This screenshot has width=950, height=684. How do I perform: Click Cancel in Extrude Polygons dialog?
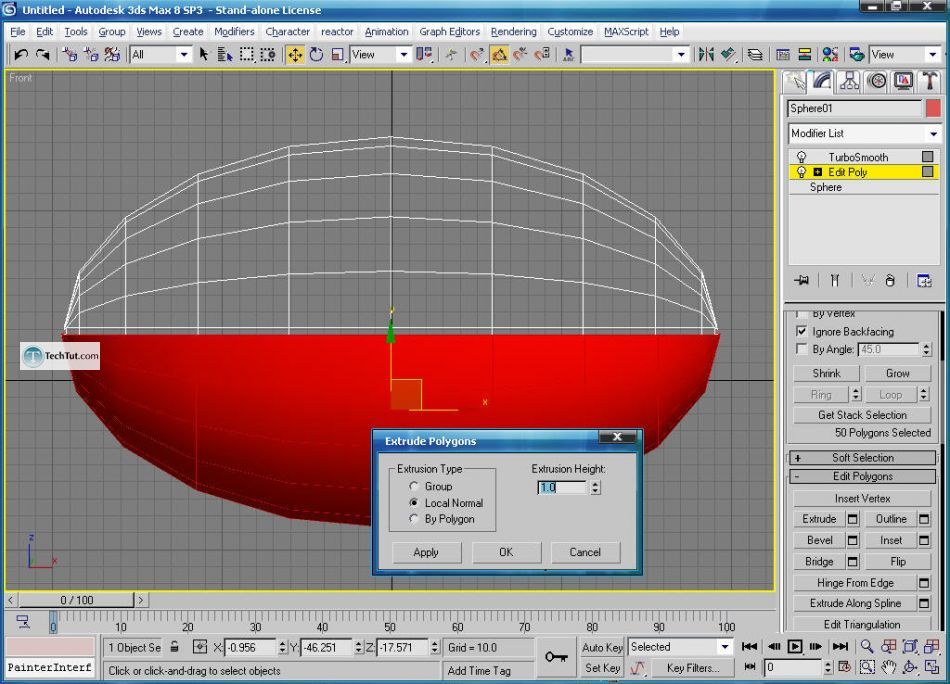coord(585,552)
